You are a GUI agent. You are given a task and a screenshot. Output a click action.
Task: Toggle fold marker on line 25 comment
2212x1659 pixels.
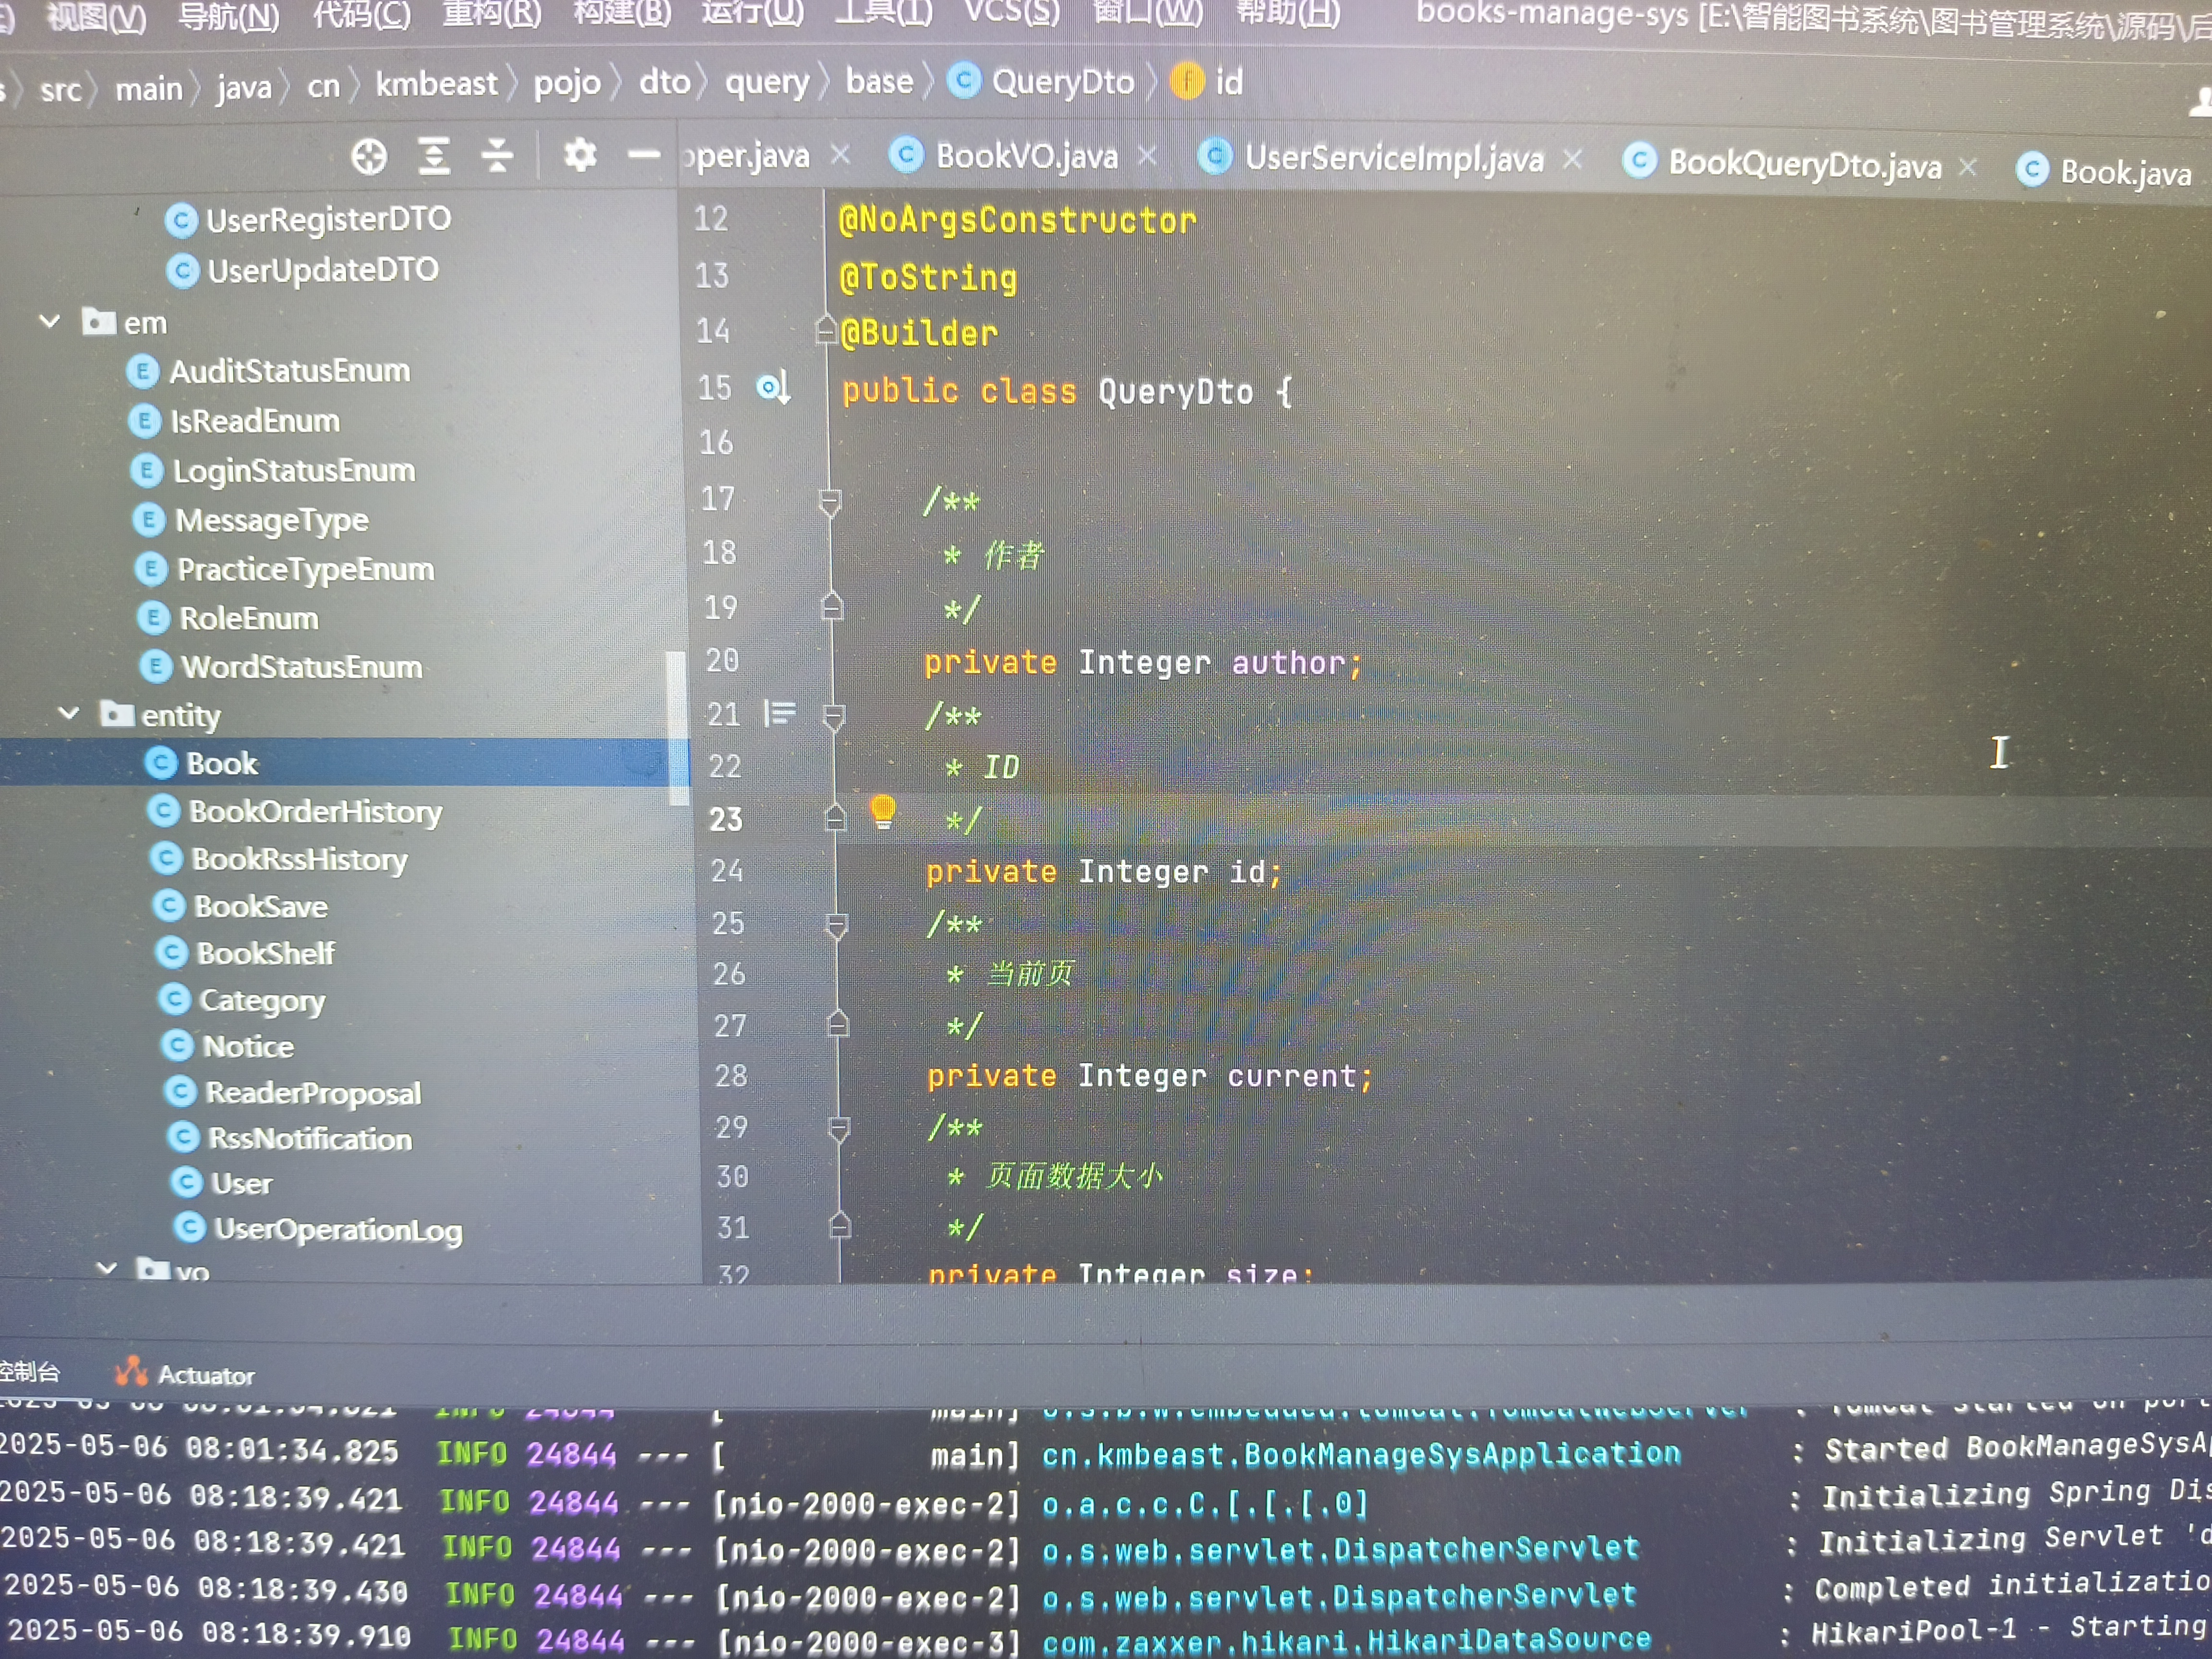pos(836,924)
